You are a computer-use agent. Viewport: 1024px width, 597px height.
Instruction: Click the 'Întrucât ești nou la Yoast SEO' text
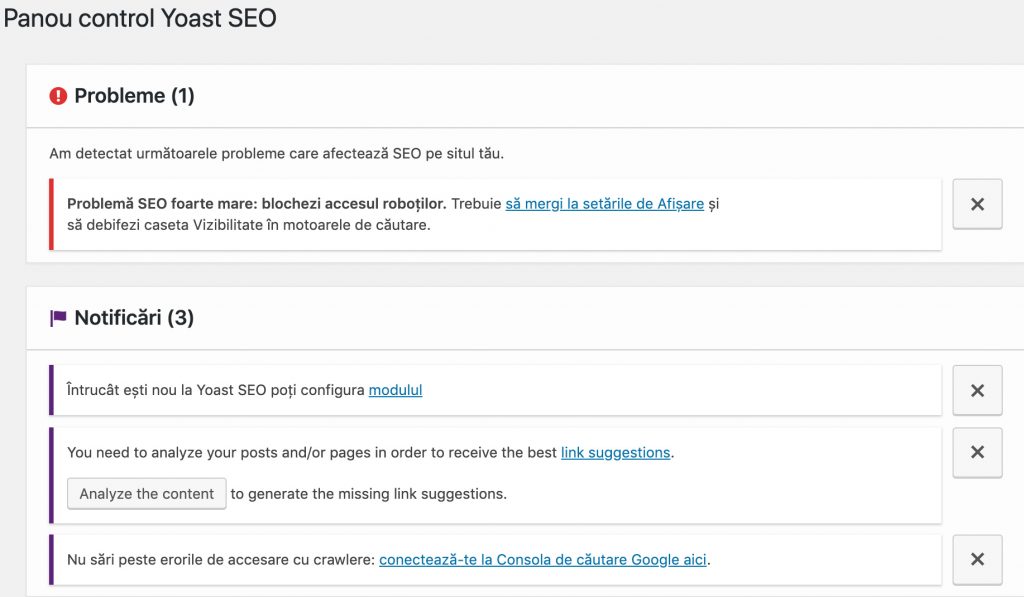click(215, 390)
